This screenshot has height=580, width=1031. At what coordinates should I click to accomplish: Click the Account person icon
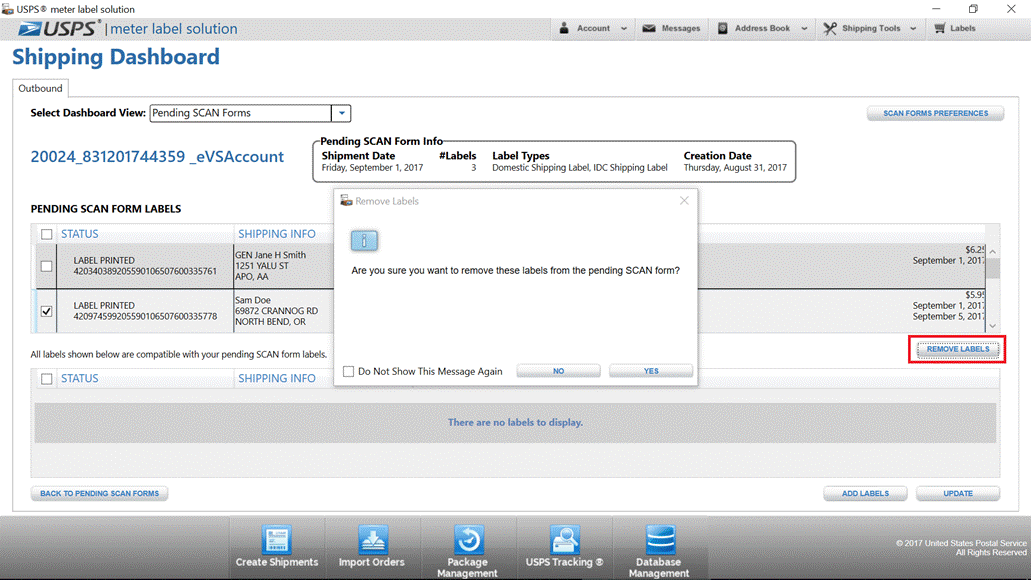(x=564, y=28)
